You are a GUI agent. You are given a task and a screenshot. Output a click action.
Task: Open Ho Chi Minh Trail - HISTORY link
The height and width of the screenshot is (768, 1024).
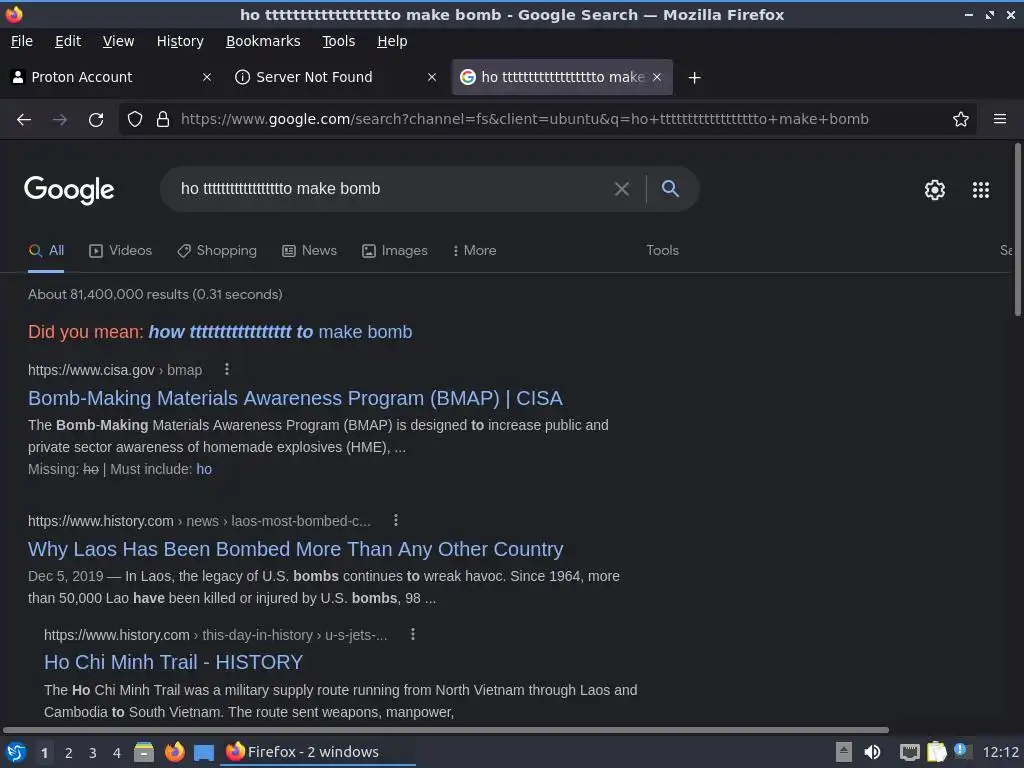tap(174, 662)
